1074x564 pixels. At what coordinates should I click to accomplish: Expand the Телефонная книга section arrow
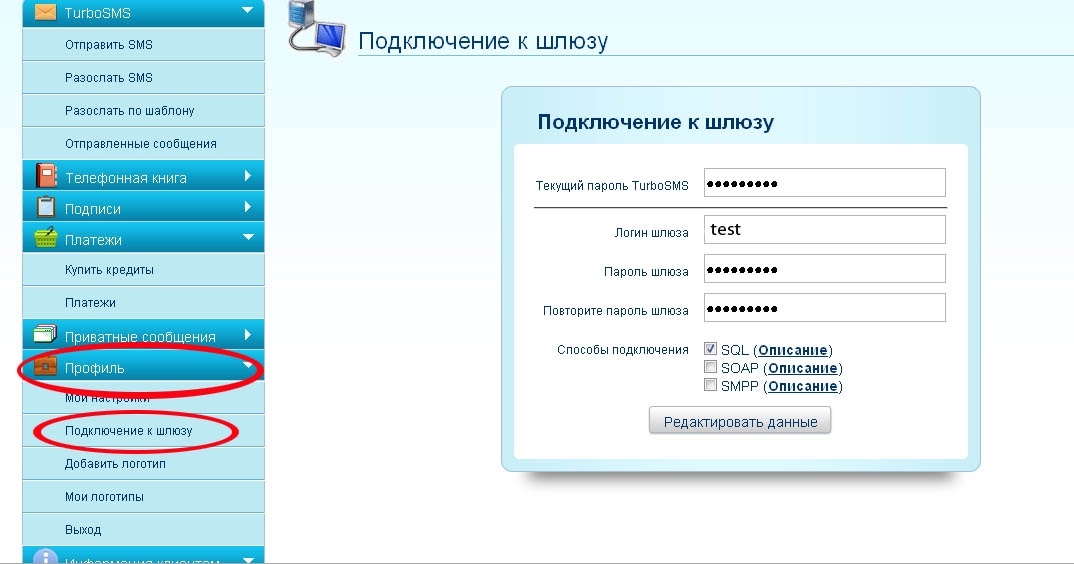point(247,177)
